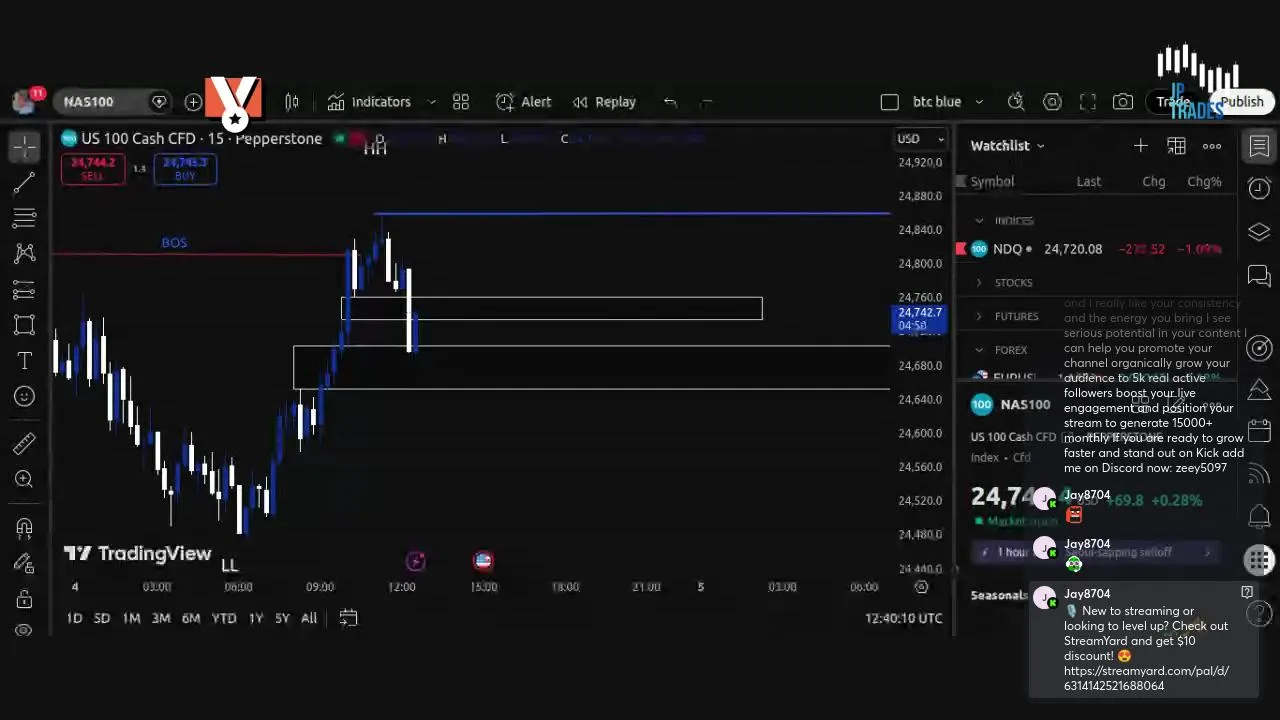Open the Fibonacci retracement tools
Viewport: 1280px width, 720px height.
25,217
